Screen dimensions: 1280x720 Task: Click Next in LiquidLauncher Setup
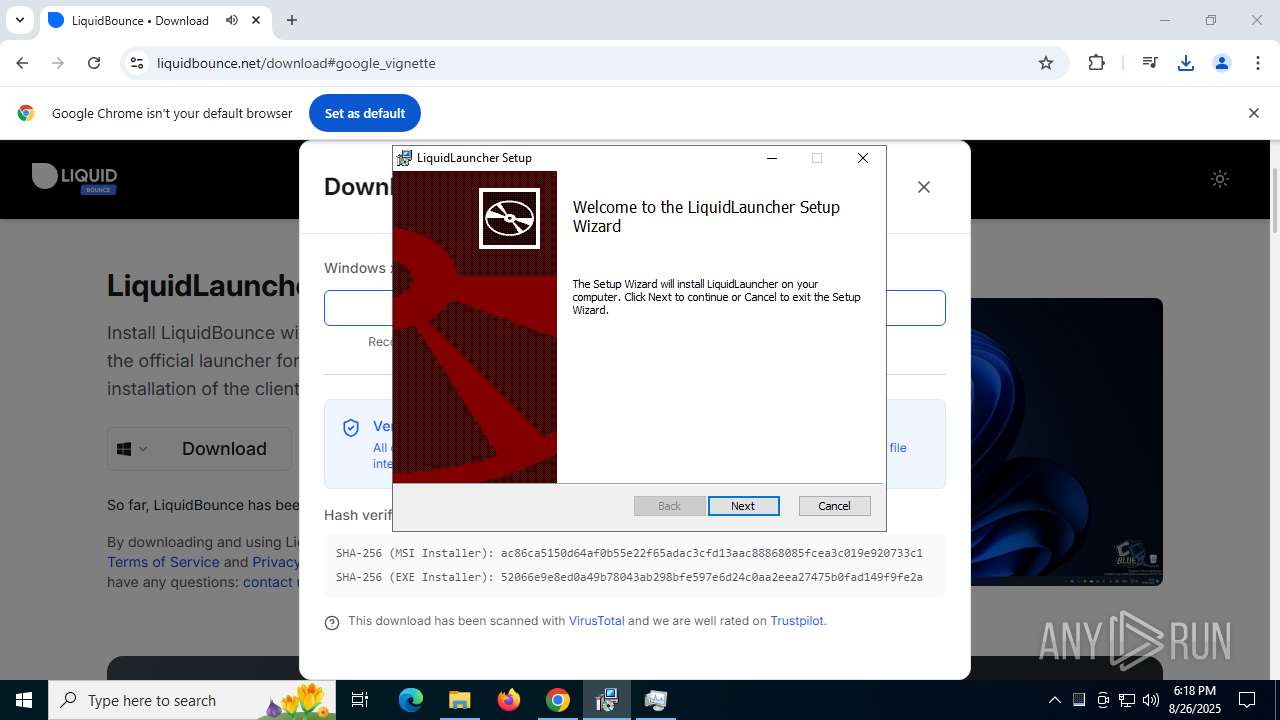tap(743, 506)
